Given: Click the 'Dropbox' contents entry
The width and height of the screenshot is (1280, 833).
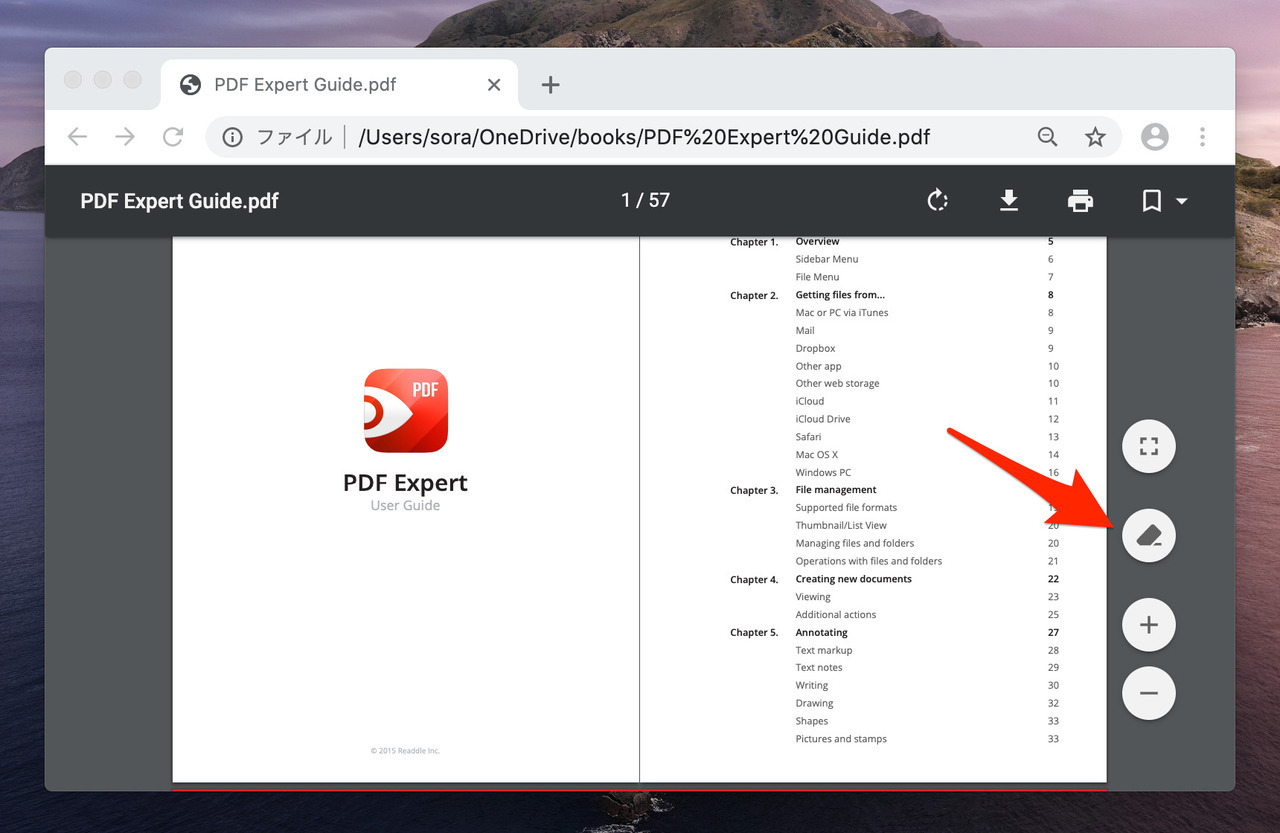Looking at the screenshot, I should [x=815, y=349].
